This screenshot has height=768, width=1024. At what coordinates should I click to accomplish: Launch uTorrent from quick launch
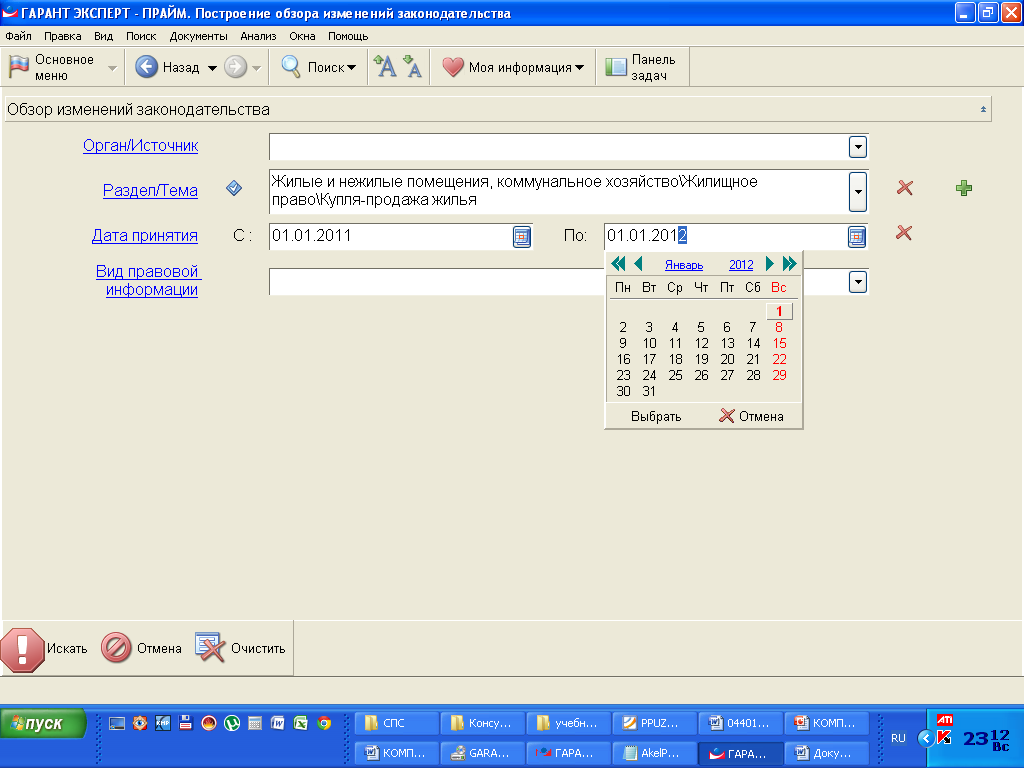click(x=232, y=723)
